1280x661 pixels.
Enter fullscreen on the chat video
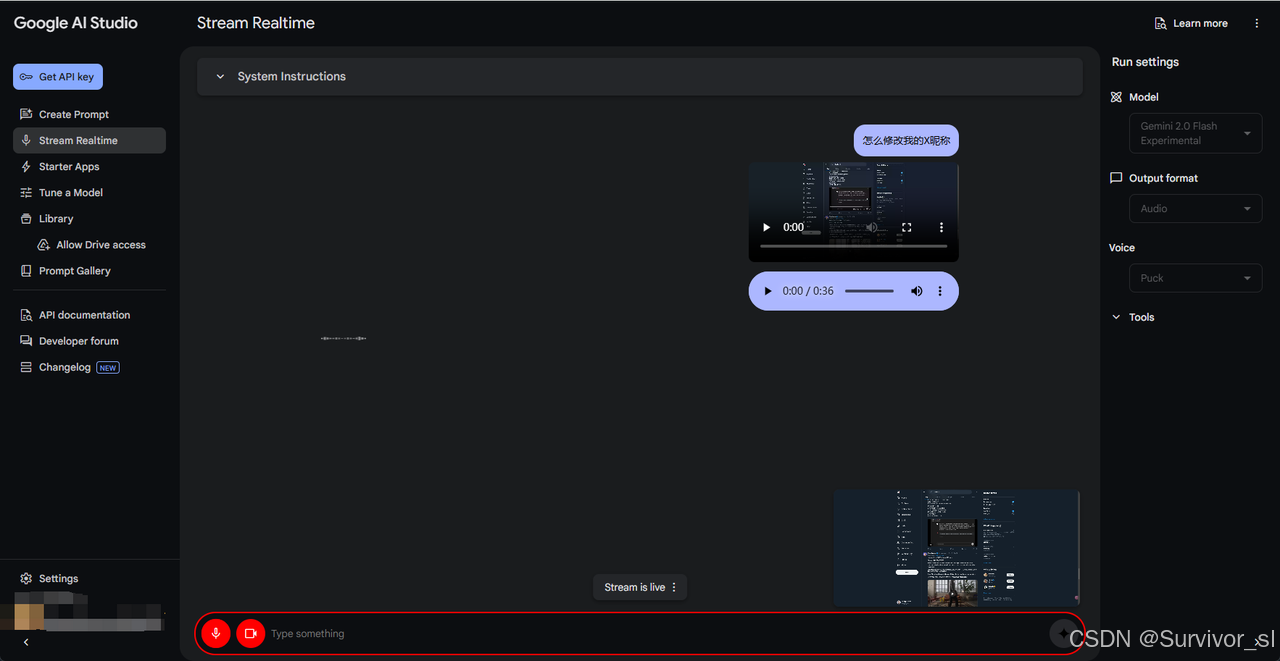(x=907, y=227)
